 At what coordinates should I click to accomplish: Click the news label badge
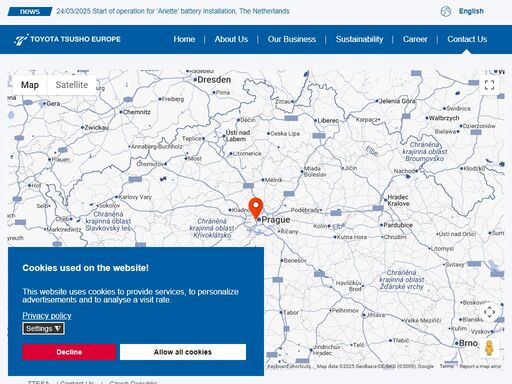30,11
